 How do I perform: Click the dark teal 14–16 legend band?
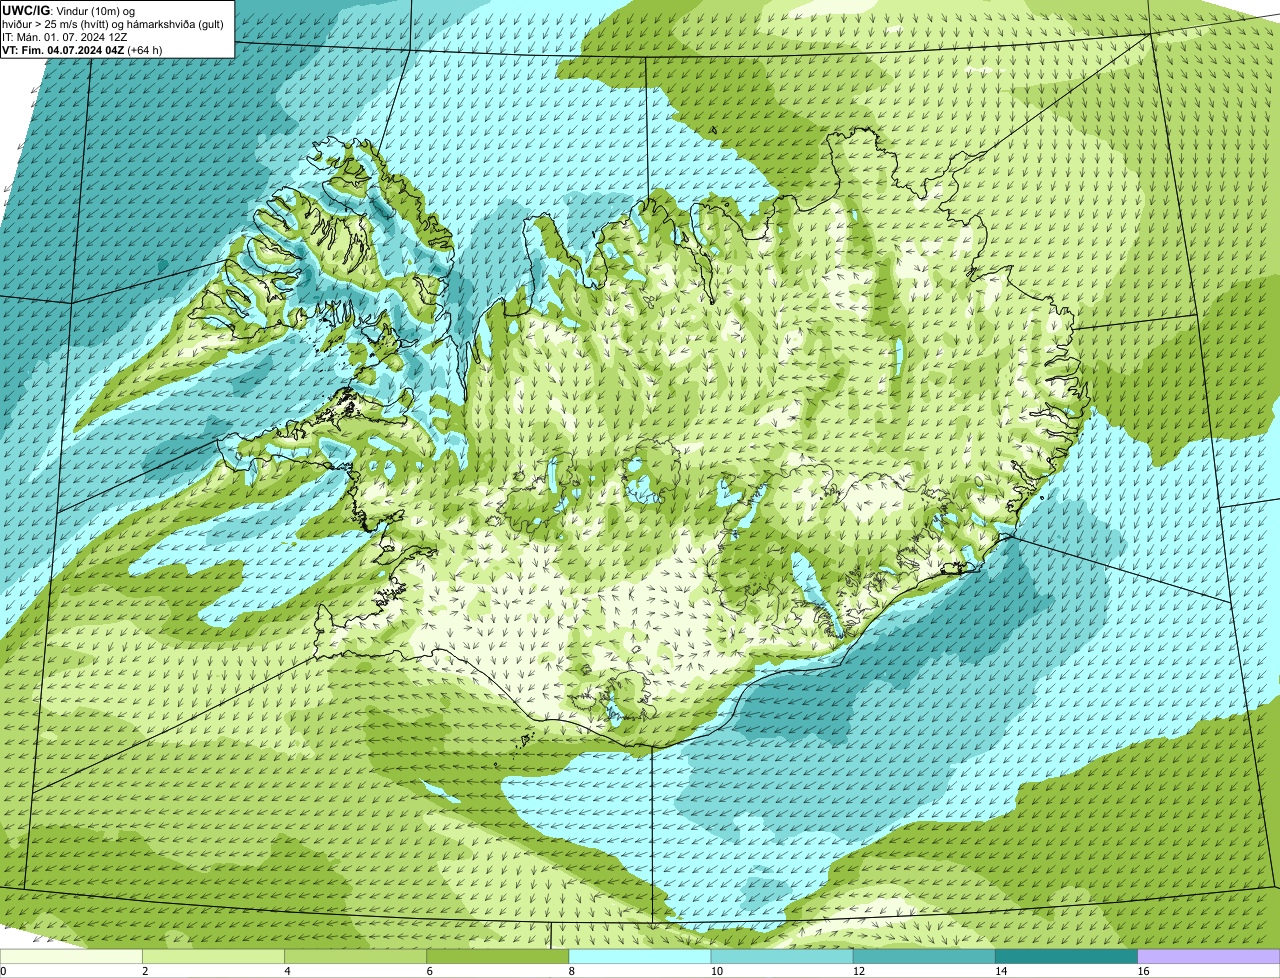pos(1066,957)
